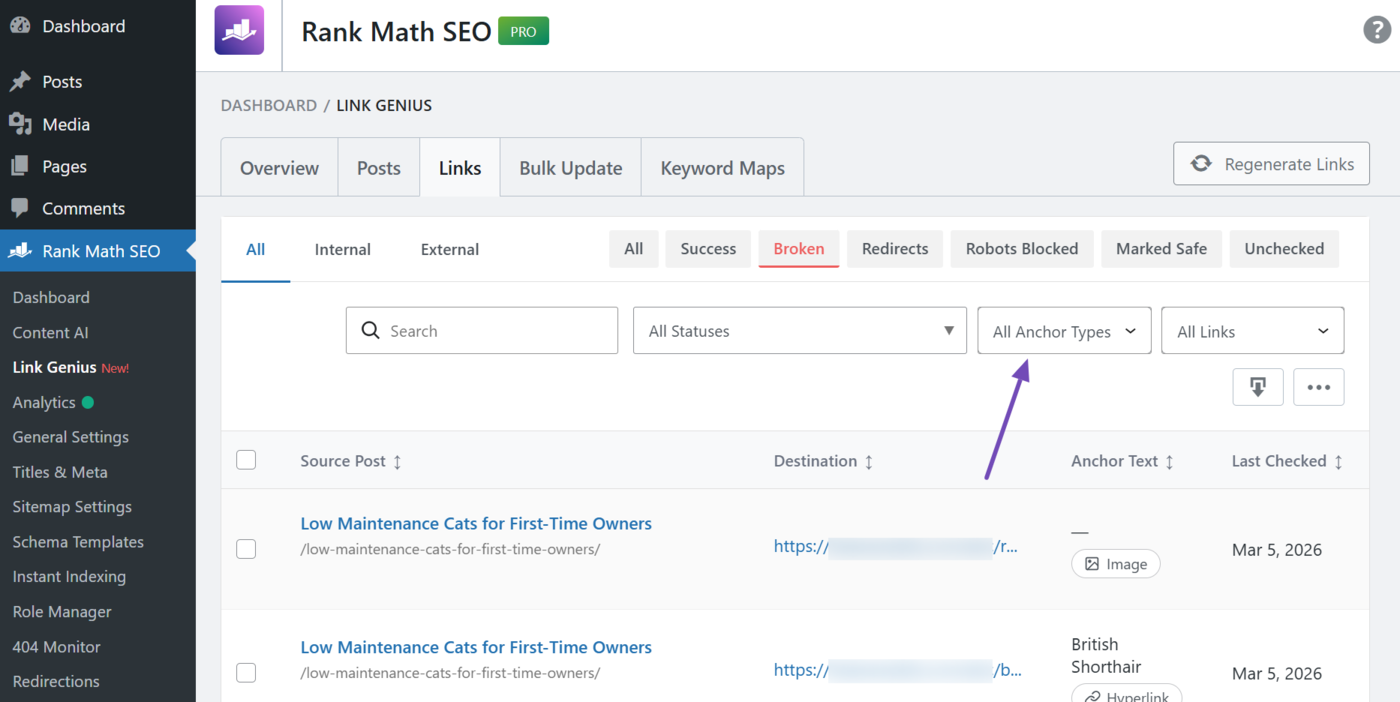This screenshot has width=1400, height=702.
Task: Open the Bulk Update tab
Action: click(571, 168)
